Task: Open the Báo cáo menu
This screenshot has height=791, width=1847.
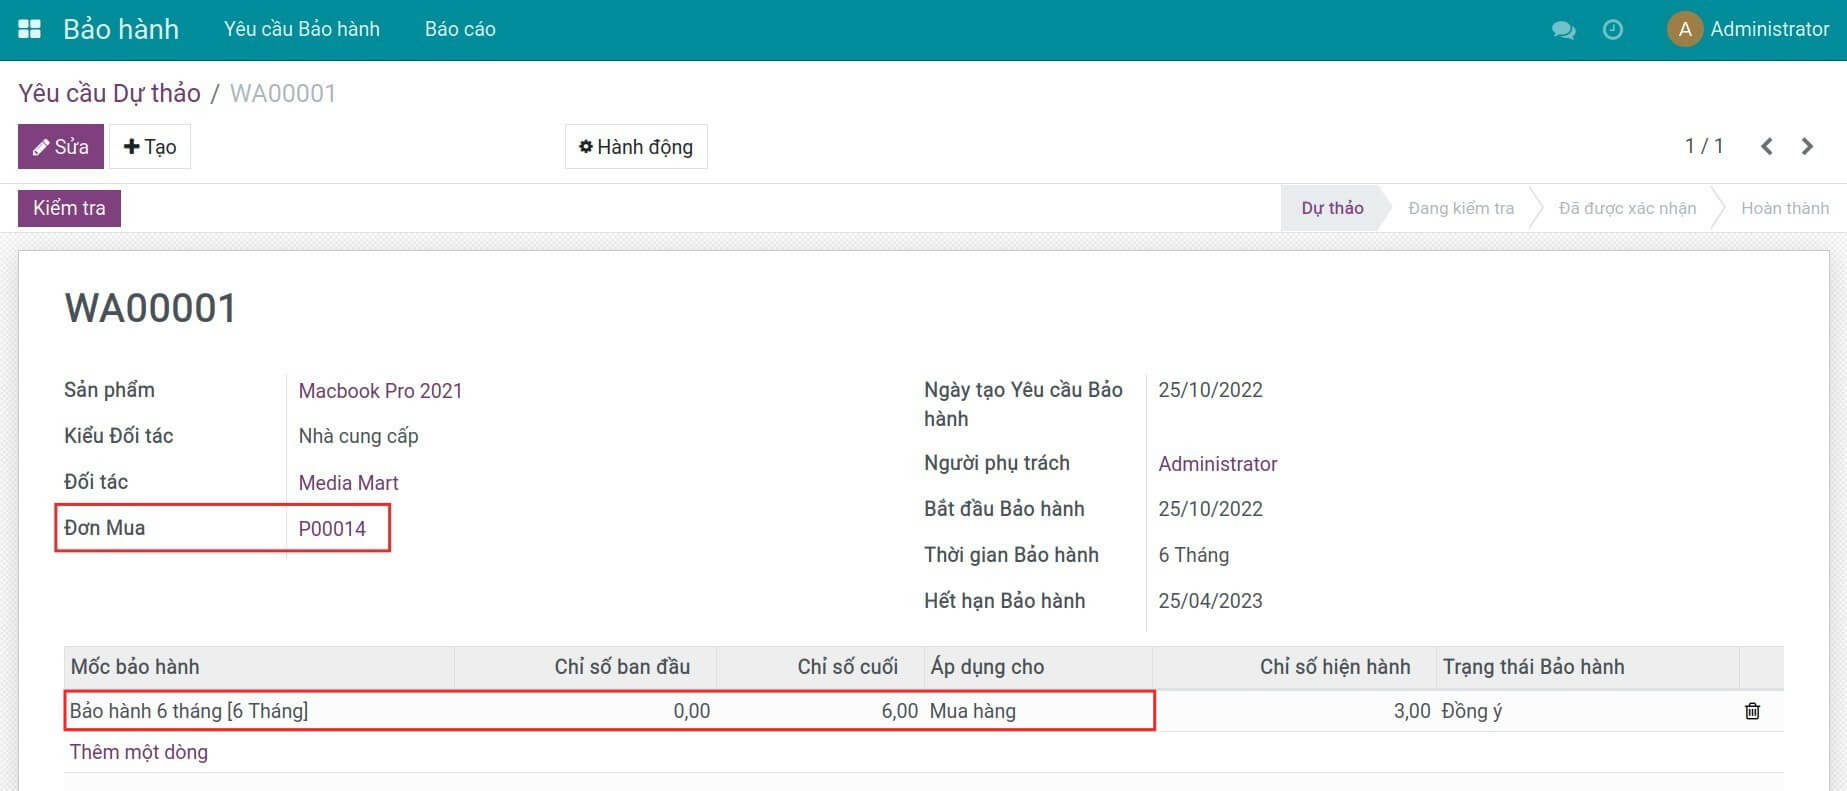Action: click(x=460, y=29)
